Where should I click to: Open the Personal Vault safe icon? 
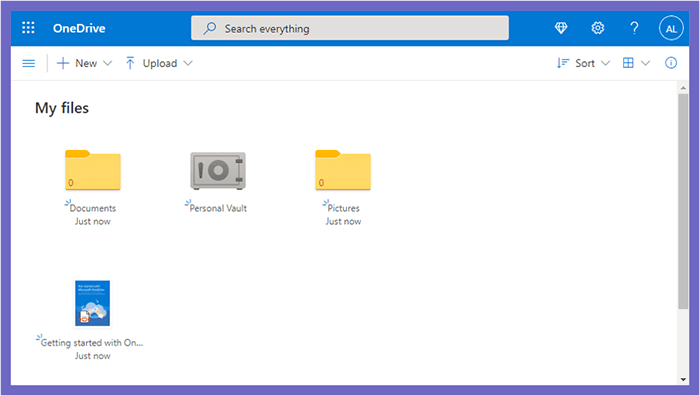coord(218,171)
